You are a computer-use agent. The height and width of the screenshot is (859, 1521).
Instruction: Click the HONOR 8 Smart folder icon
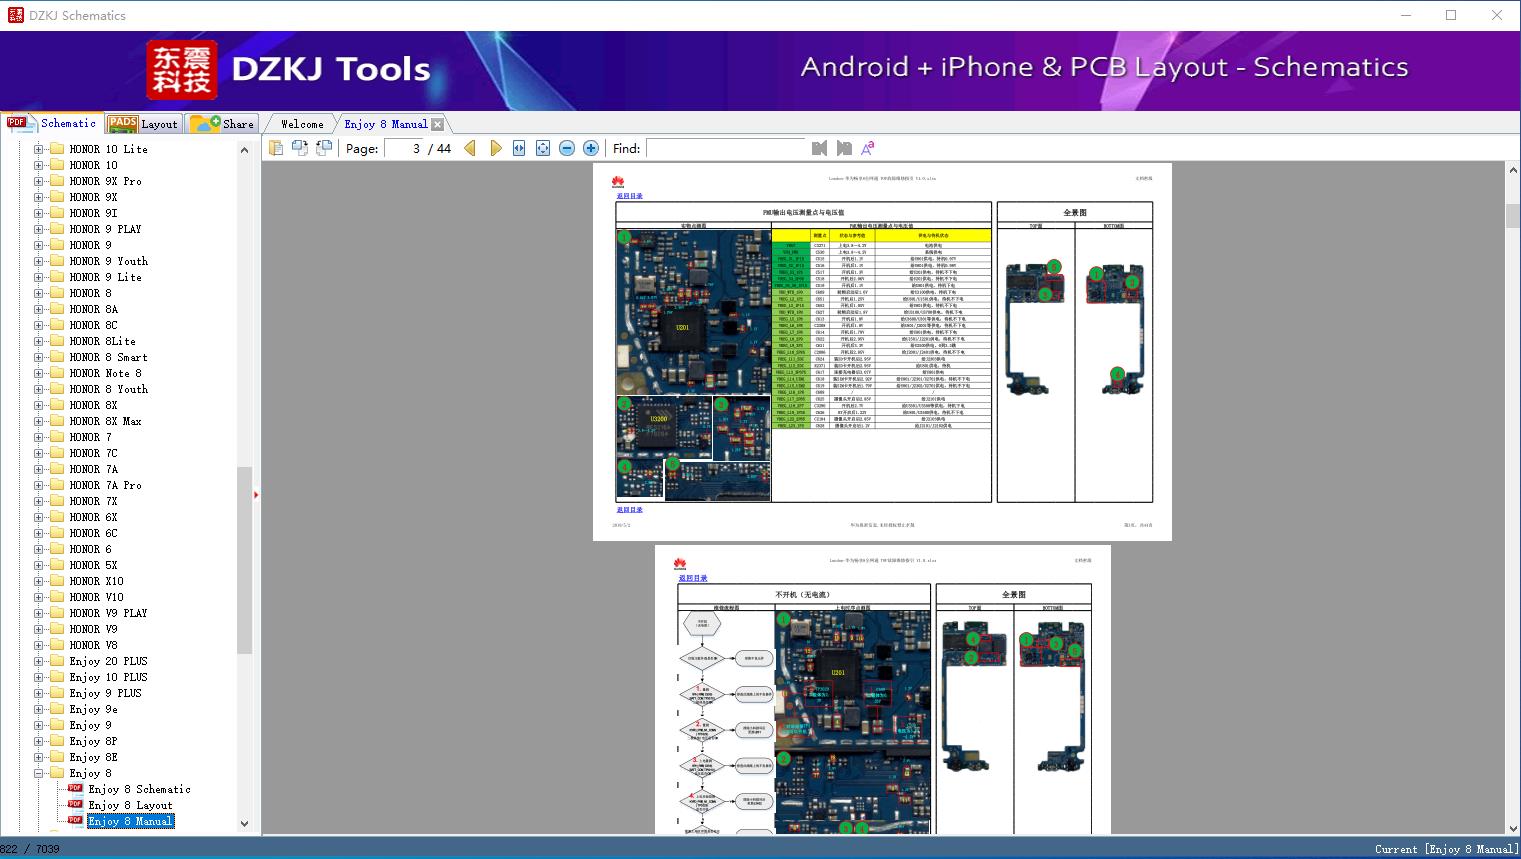click(57, 357)
